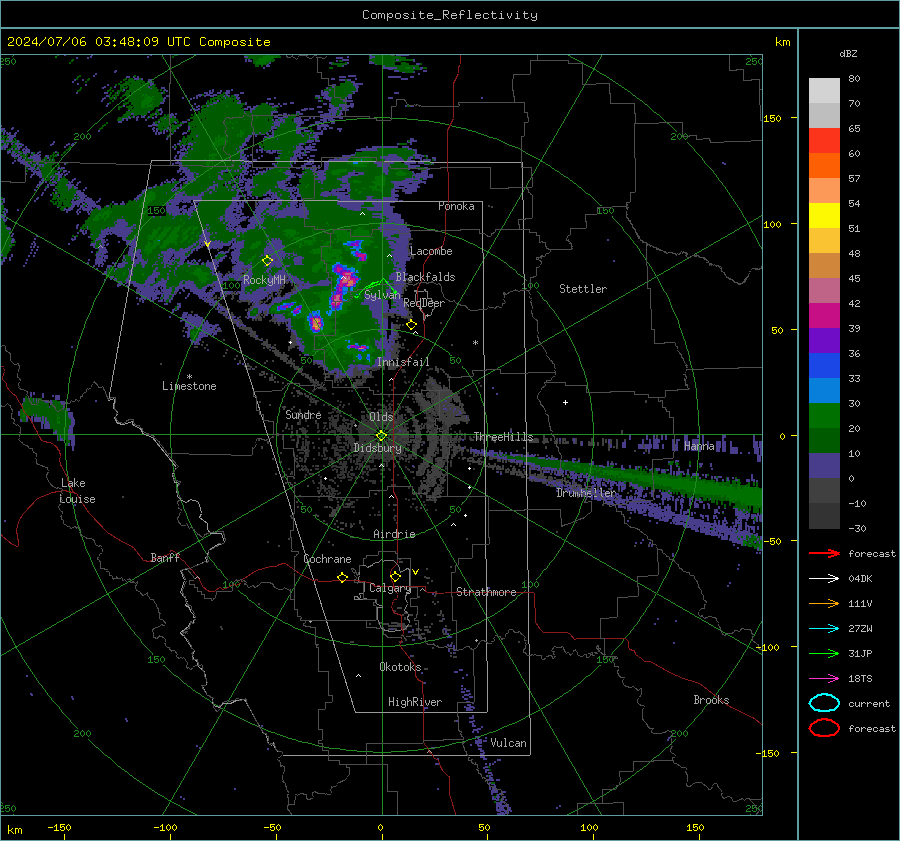The height and width of the screenshot is (841, 900).
Task: Click the Blackfalds city label
Action: coord(425,277)
